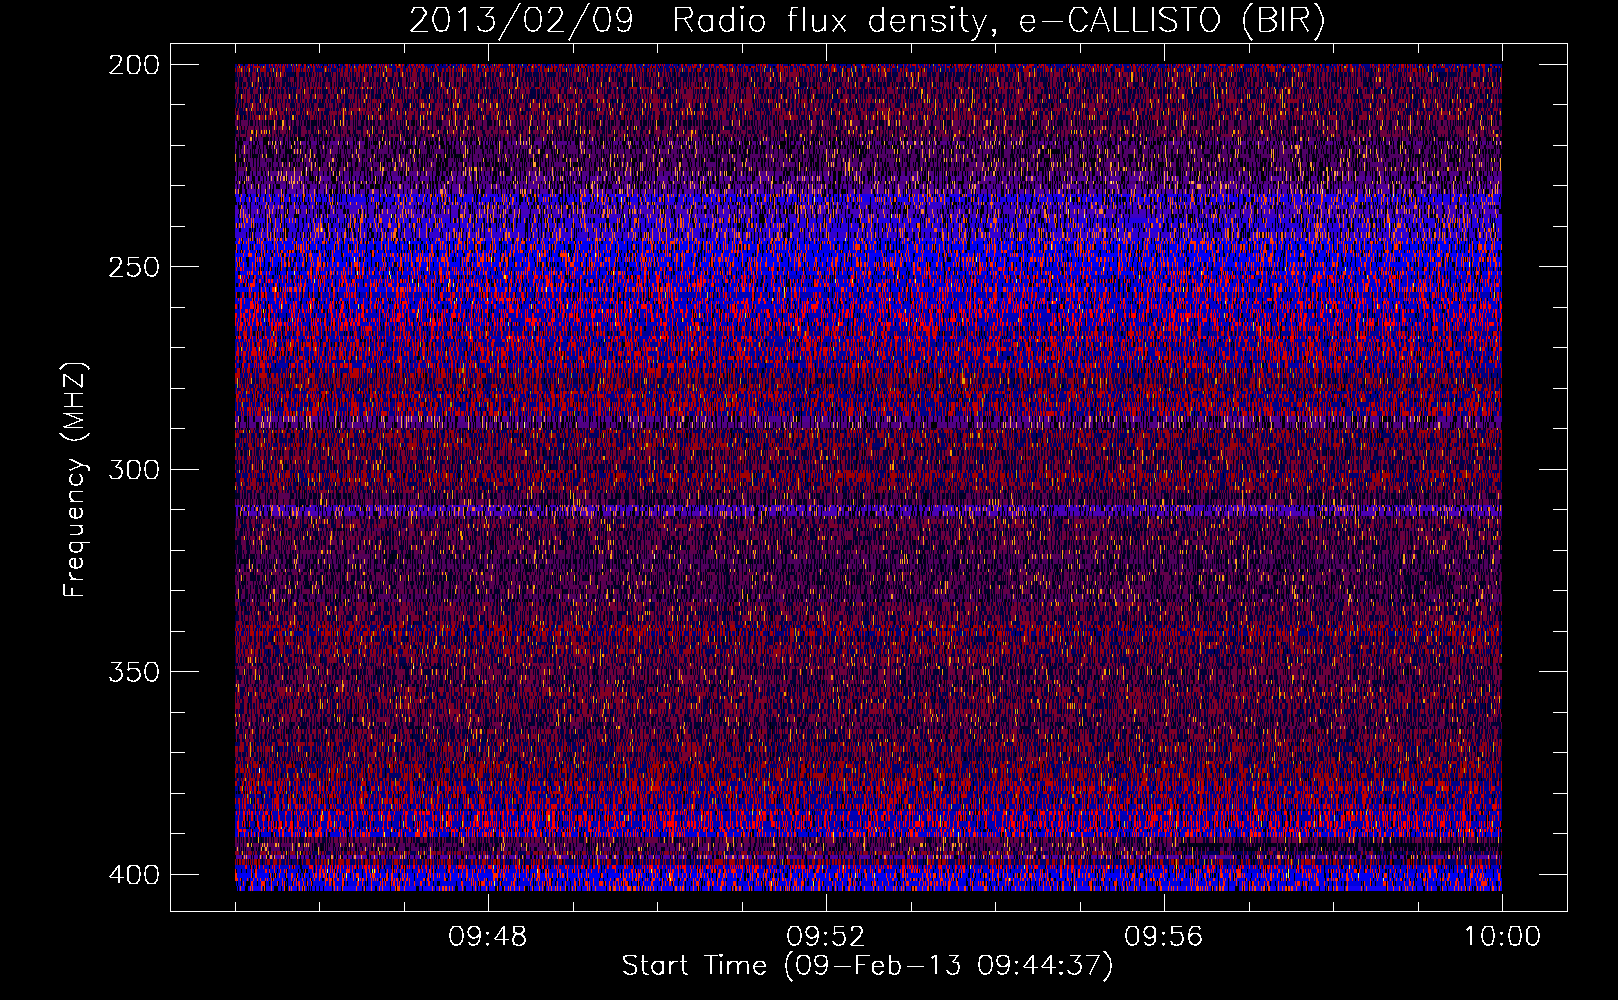The height and width of the screenshot is (1000, 1618).
Task: Click the 300 frequency tick label
Action: (x=133, y=469)
